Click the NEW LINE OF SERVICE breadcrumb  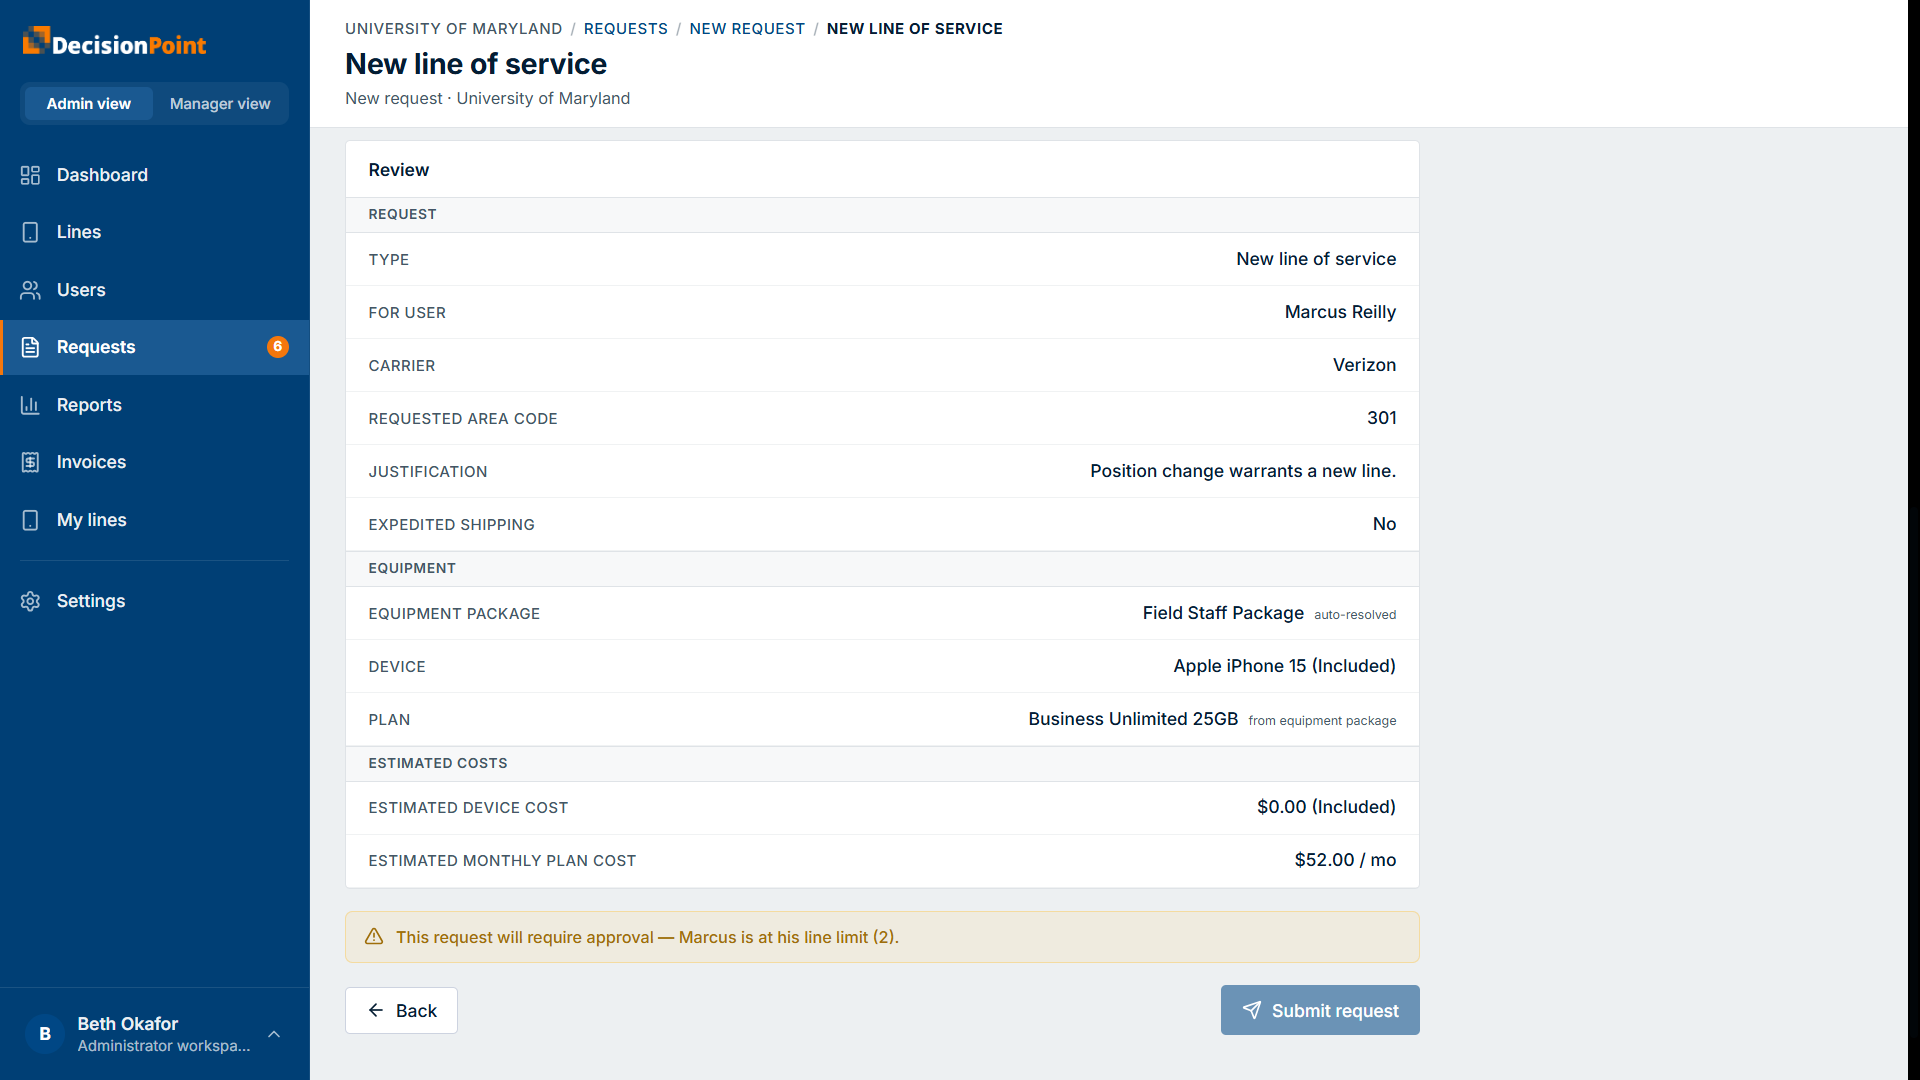[914, 29]
